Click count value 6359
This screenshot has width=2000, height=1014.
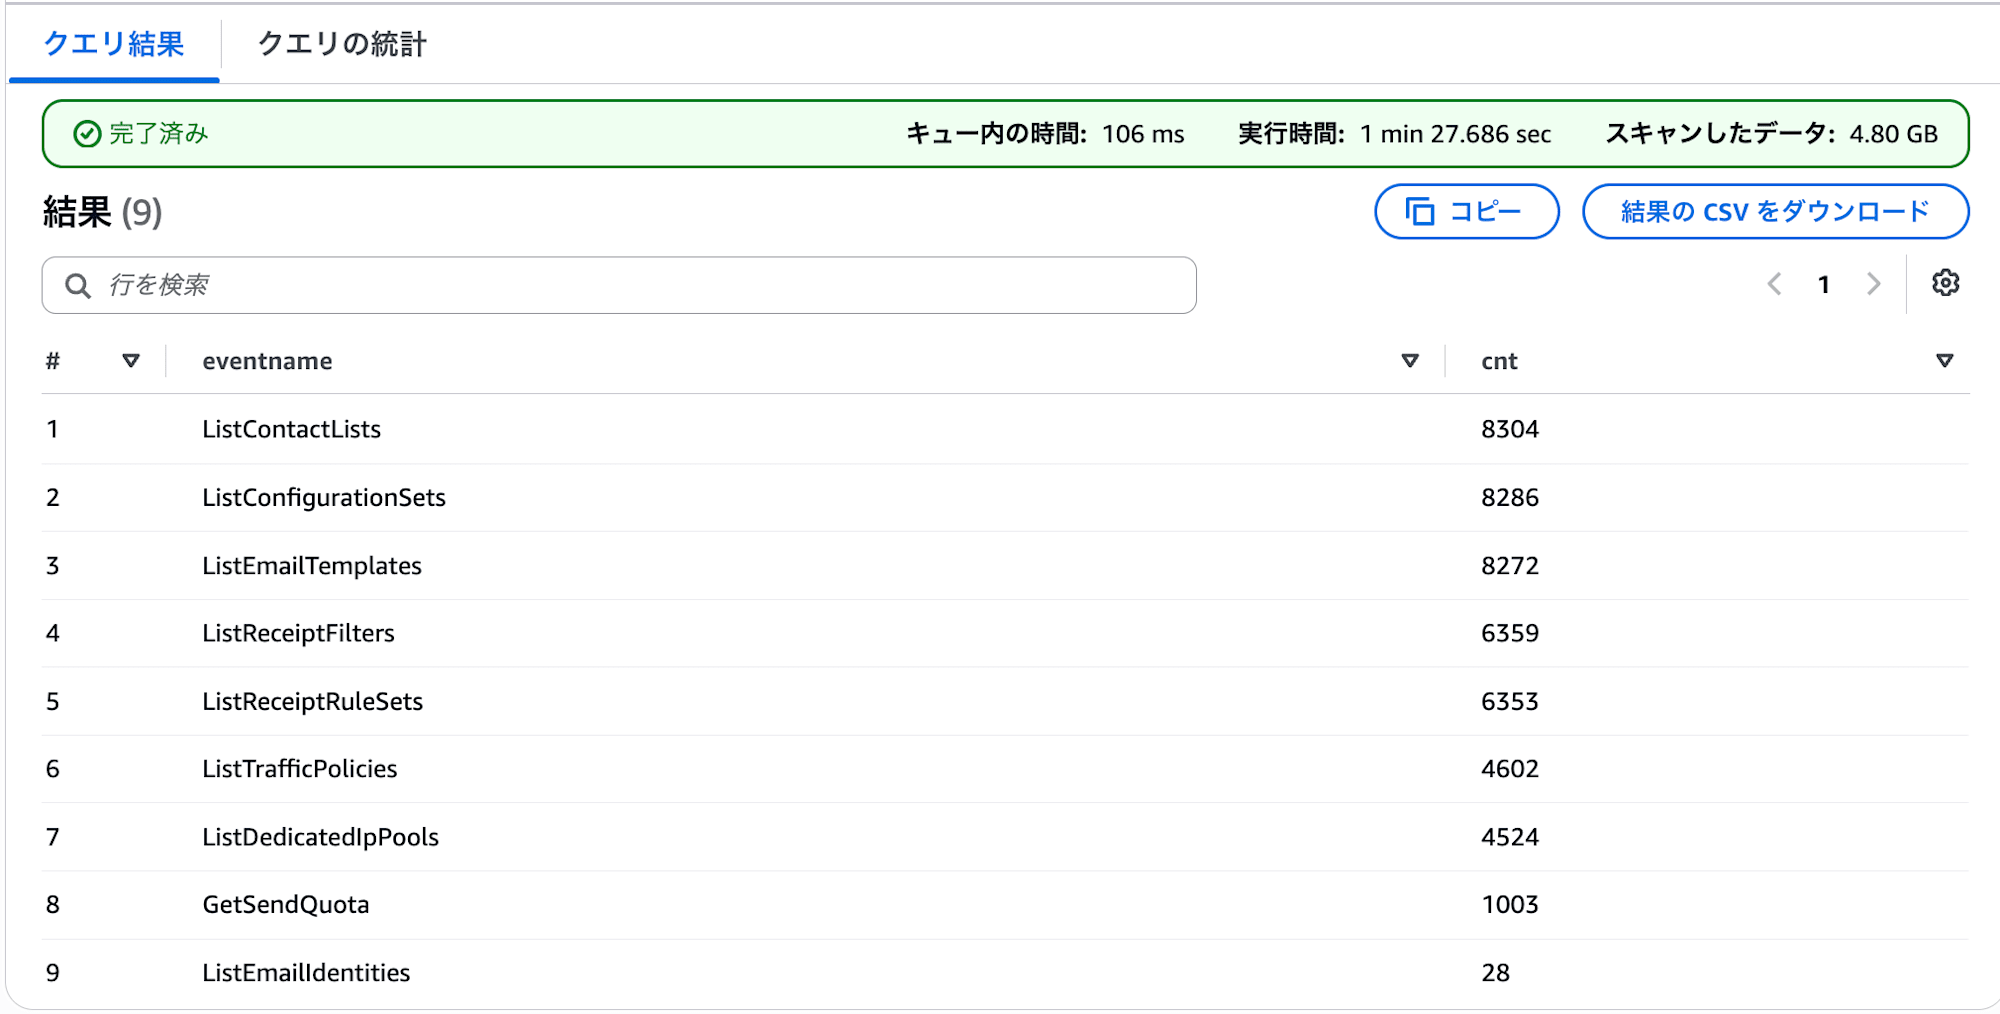(1510, 633)
